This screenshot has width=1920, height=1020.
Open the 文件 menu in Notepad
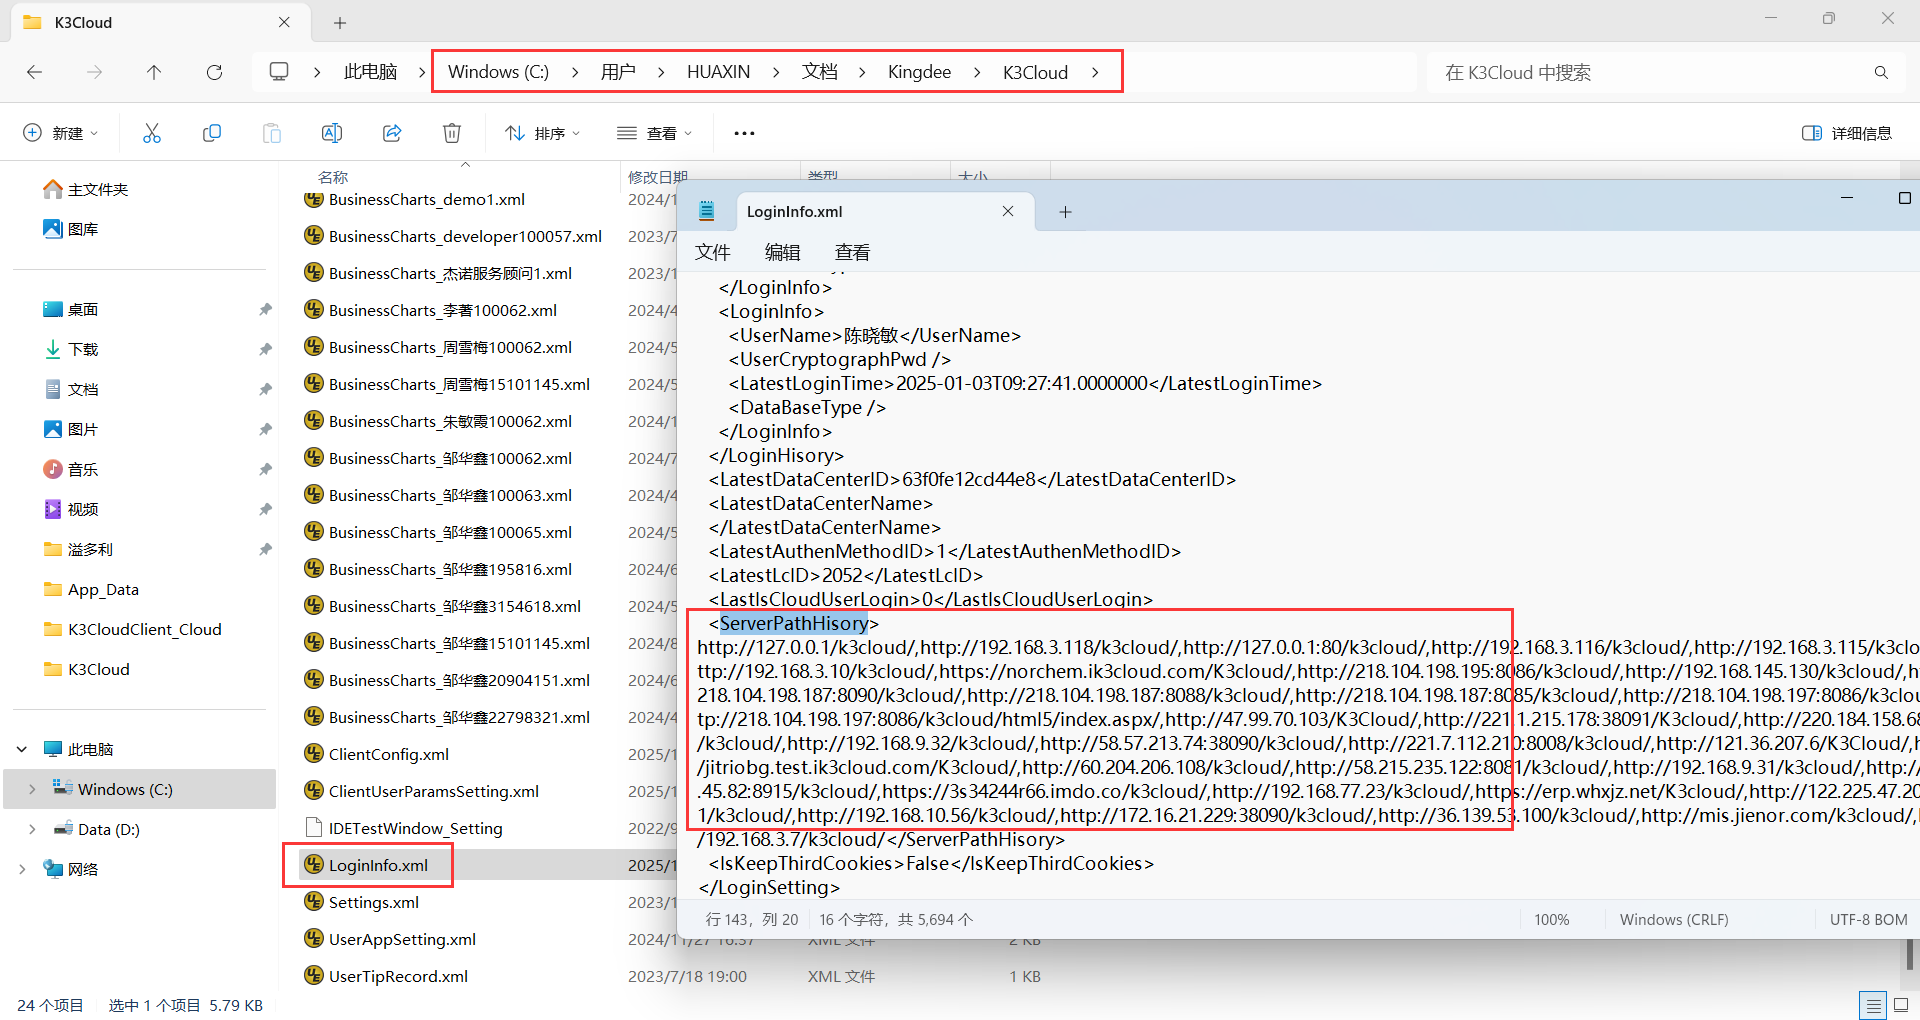point(713,252)
